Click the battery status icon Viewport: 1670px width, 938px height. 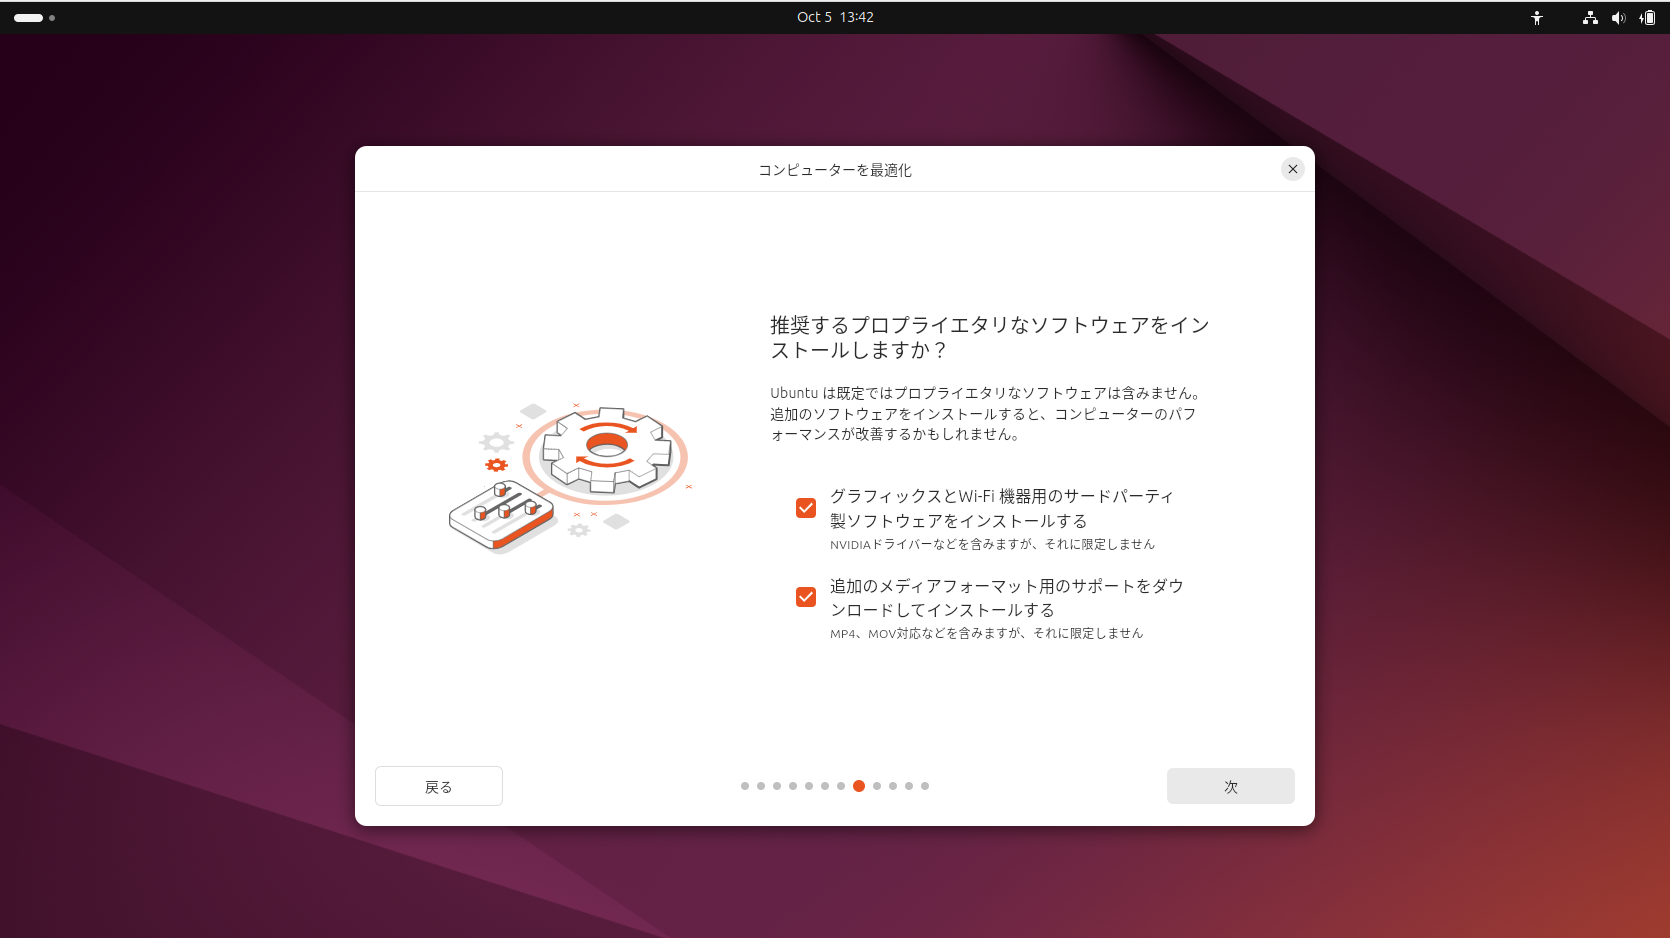click(x=1647, y=17)
